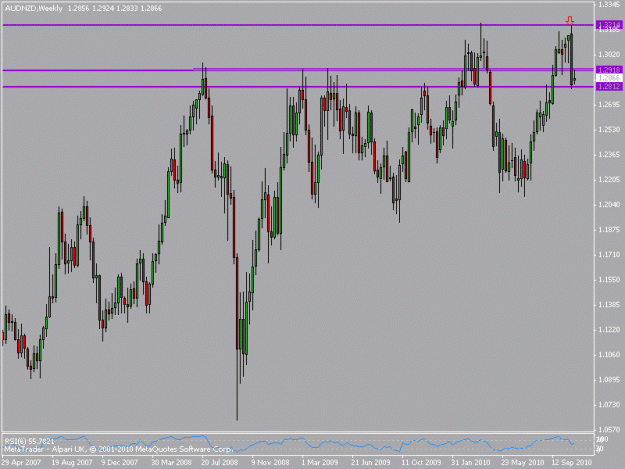Click the 1.2040 value on price axis
The height and width of the screenshot is (469, 625).
click(x=609, y=204)
